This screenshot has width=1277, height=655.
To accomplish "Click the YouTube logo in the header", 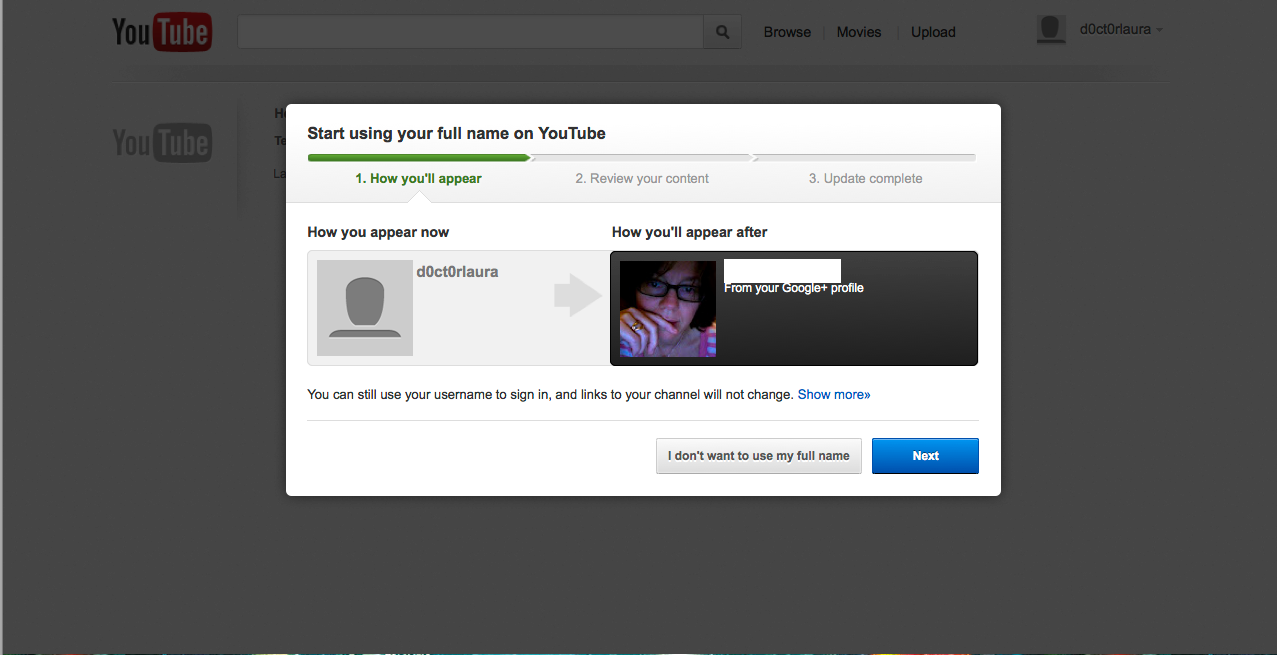I will [161, 32].
